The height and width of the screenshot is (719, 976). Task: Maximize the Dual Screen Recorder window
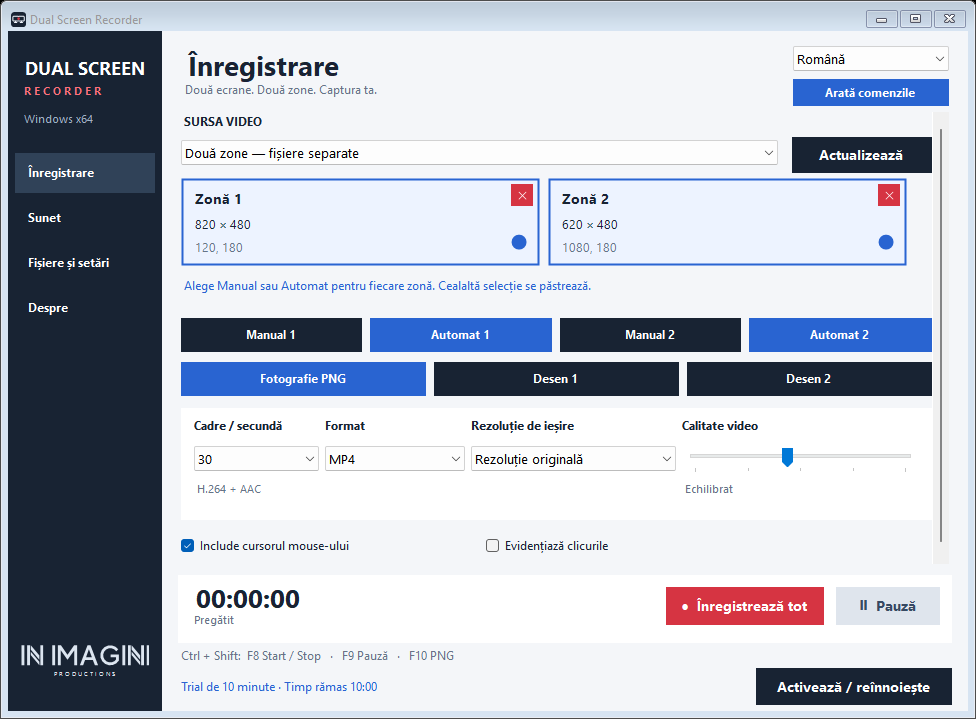[x=915, y=19]
